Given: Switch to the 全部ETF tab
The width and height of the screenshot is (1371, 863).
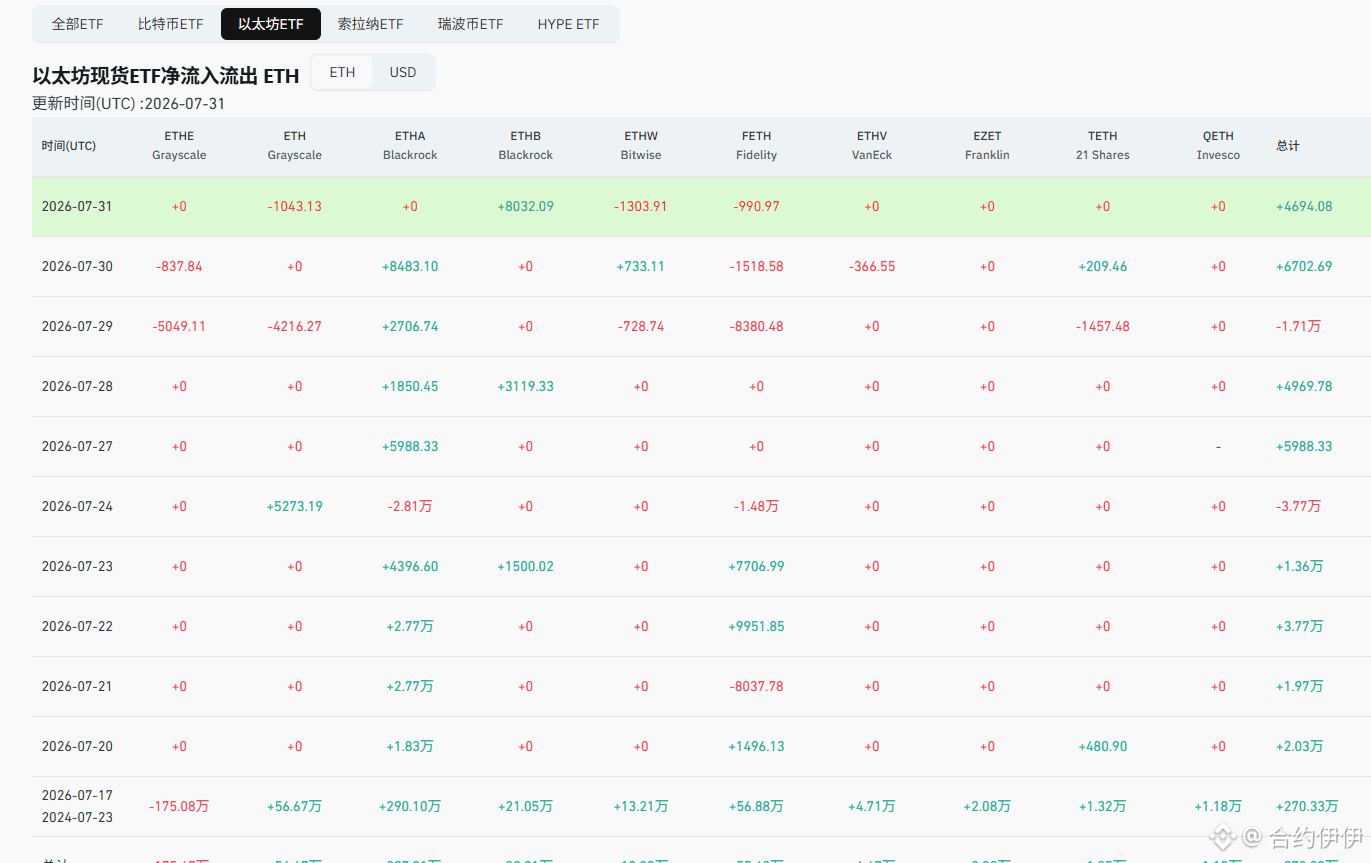Looking at the screenshot, I should coord(77,24).
